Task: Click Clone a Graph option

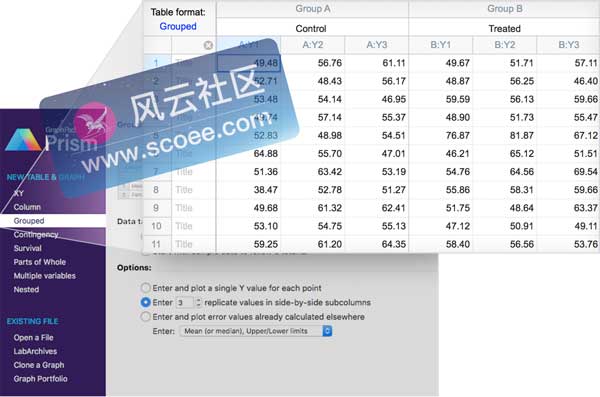Action: click(39, 365)
